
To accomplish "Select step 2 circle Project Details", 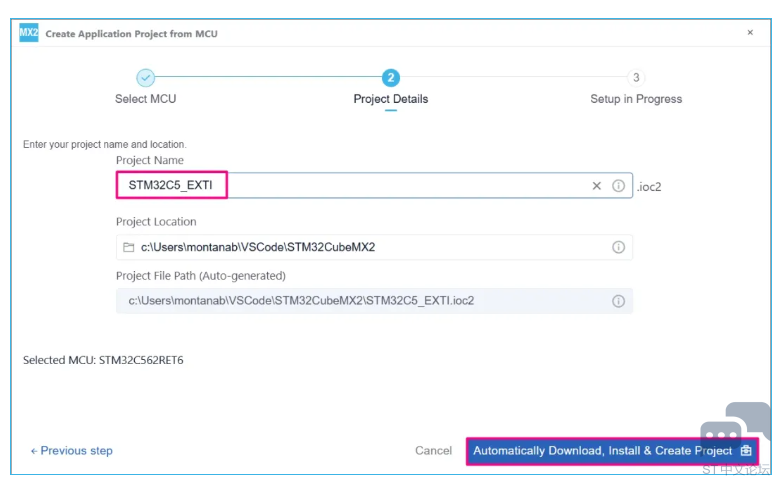I will 390,78.
